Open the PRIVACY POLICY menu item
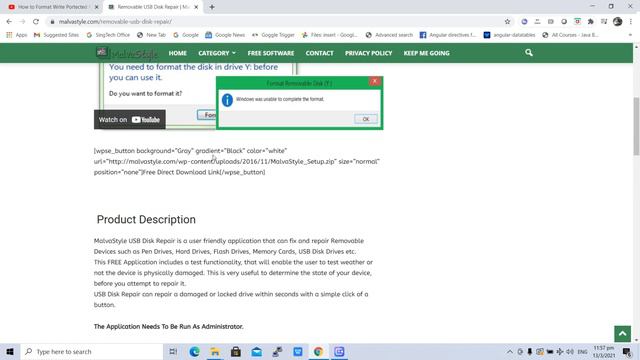The width and height of the screenshot is (640, 360). point(369,53)
